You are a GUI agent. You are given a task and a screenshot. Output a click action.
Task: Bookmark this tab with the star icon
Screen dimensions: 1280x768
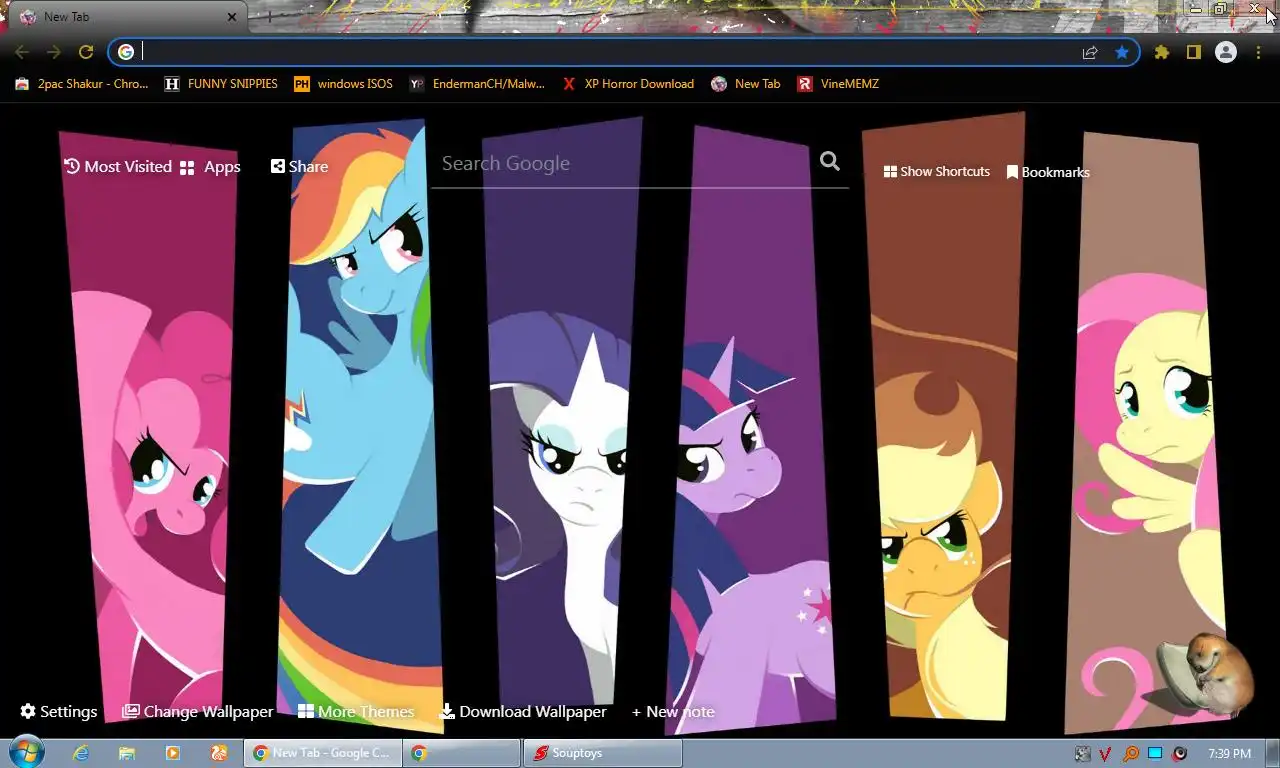[x=1122, y=52]
